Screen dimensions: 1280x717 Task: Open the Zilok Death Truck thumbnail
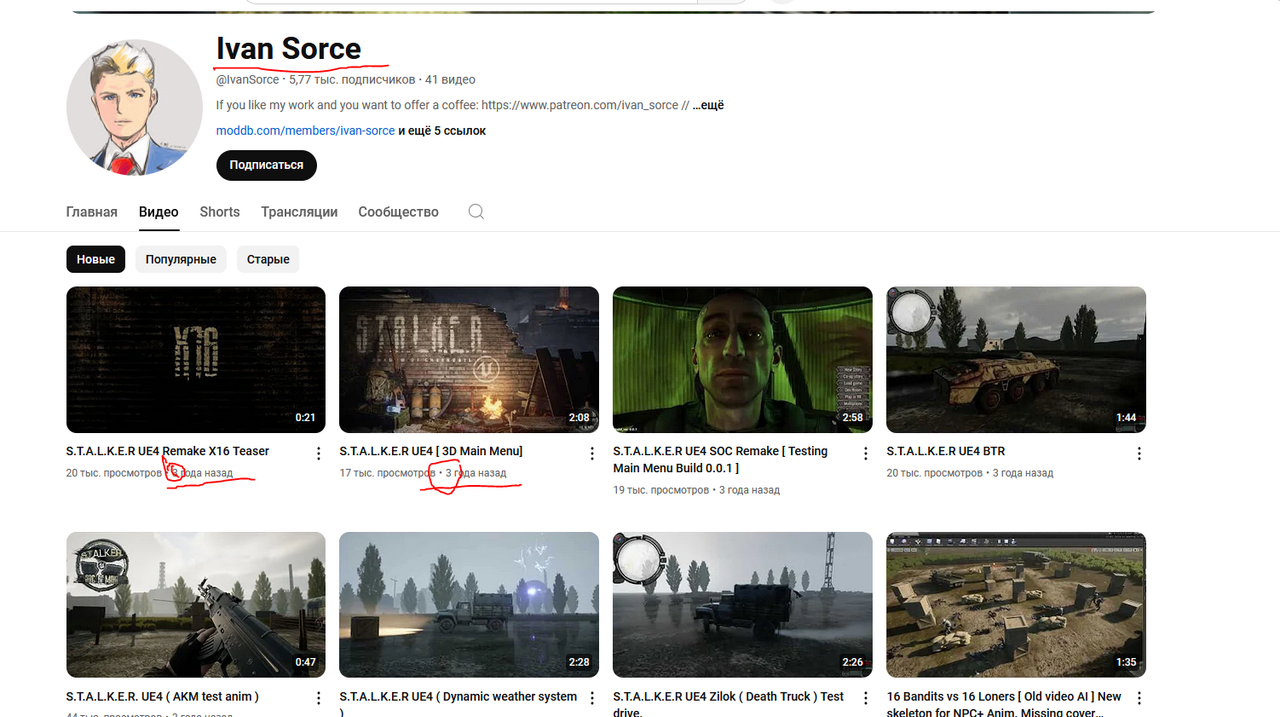[x=743, y=605]
